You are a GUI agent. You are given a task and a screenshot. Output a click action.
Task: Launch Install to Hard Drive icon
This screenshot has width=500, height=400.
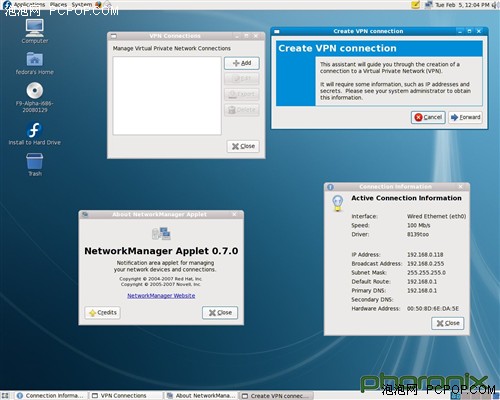(x=35, y=134)
